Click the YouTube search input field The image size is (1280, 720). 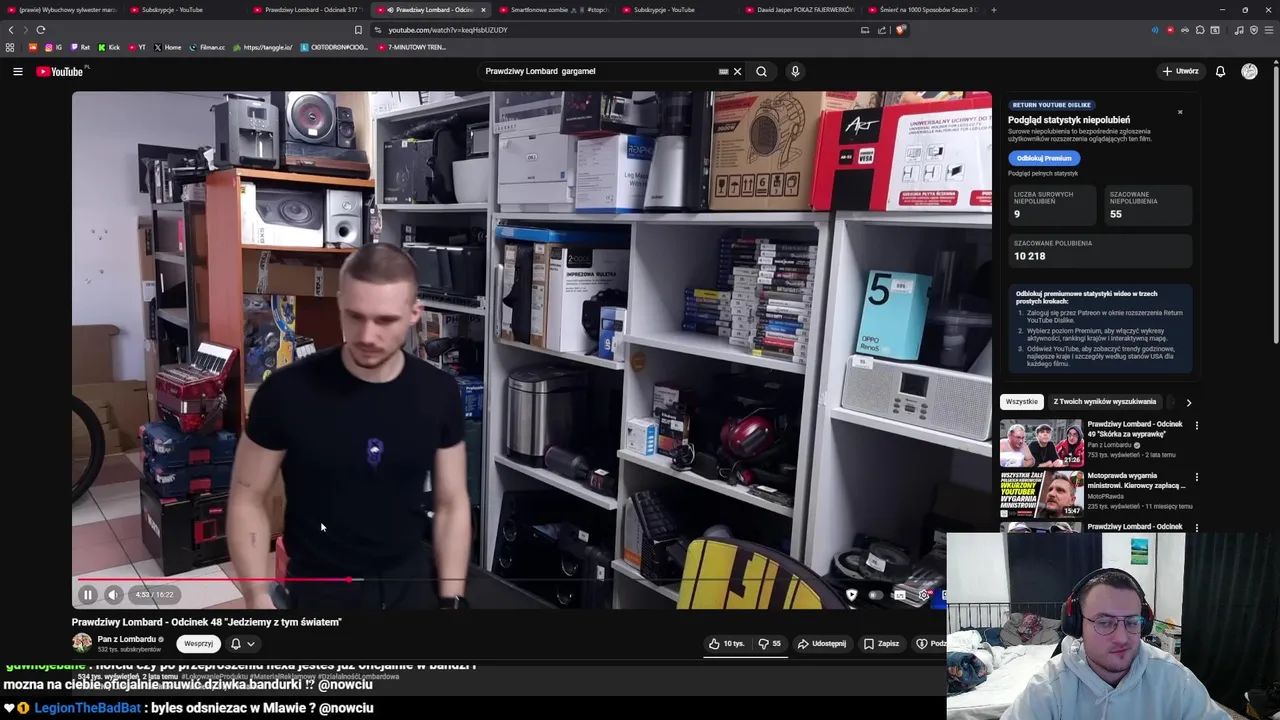(598, 71)
